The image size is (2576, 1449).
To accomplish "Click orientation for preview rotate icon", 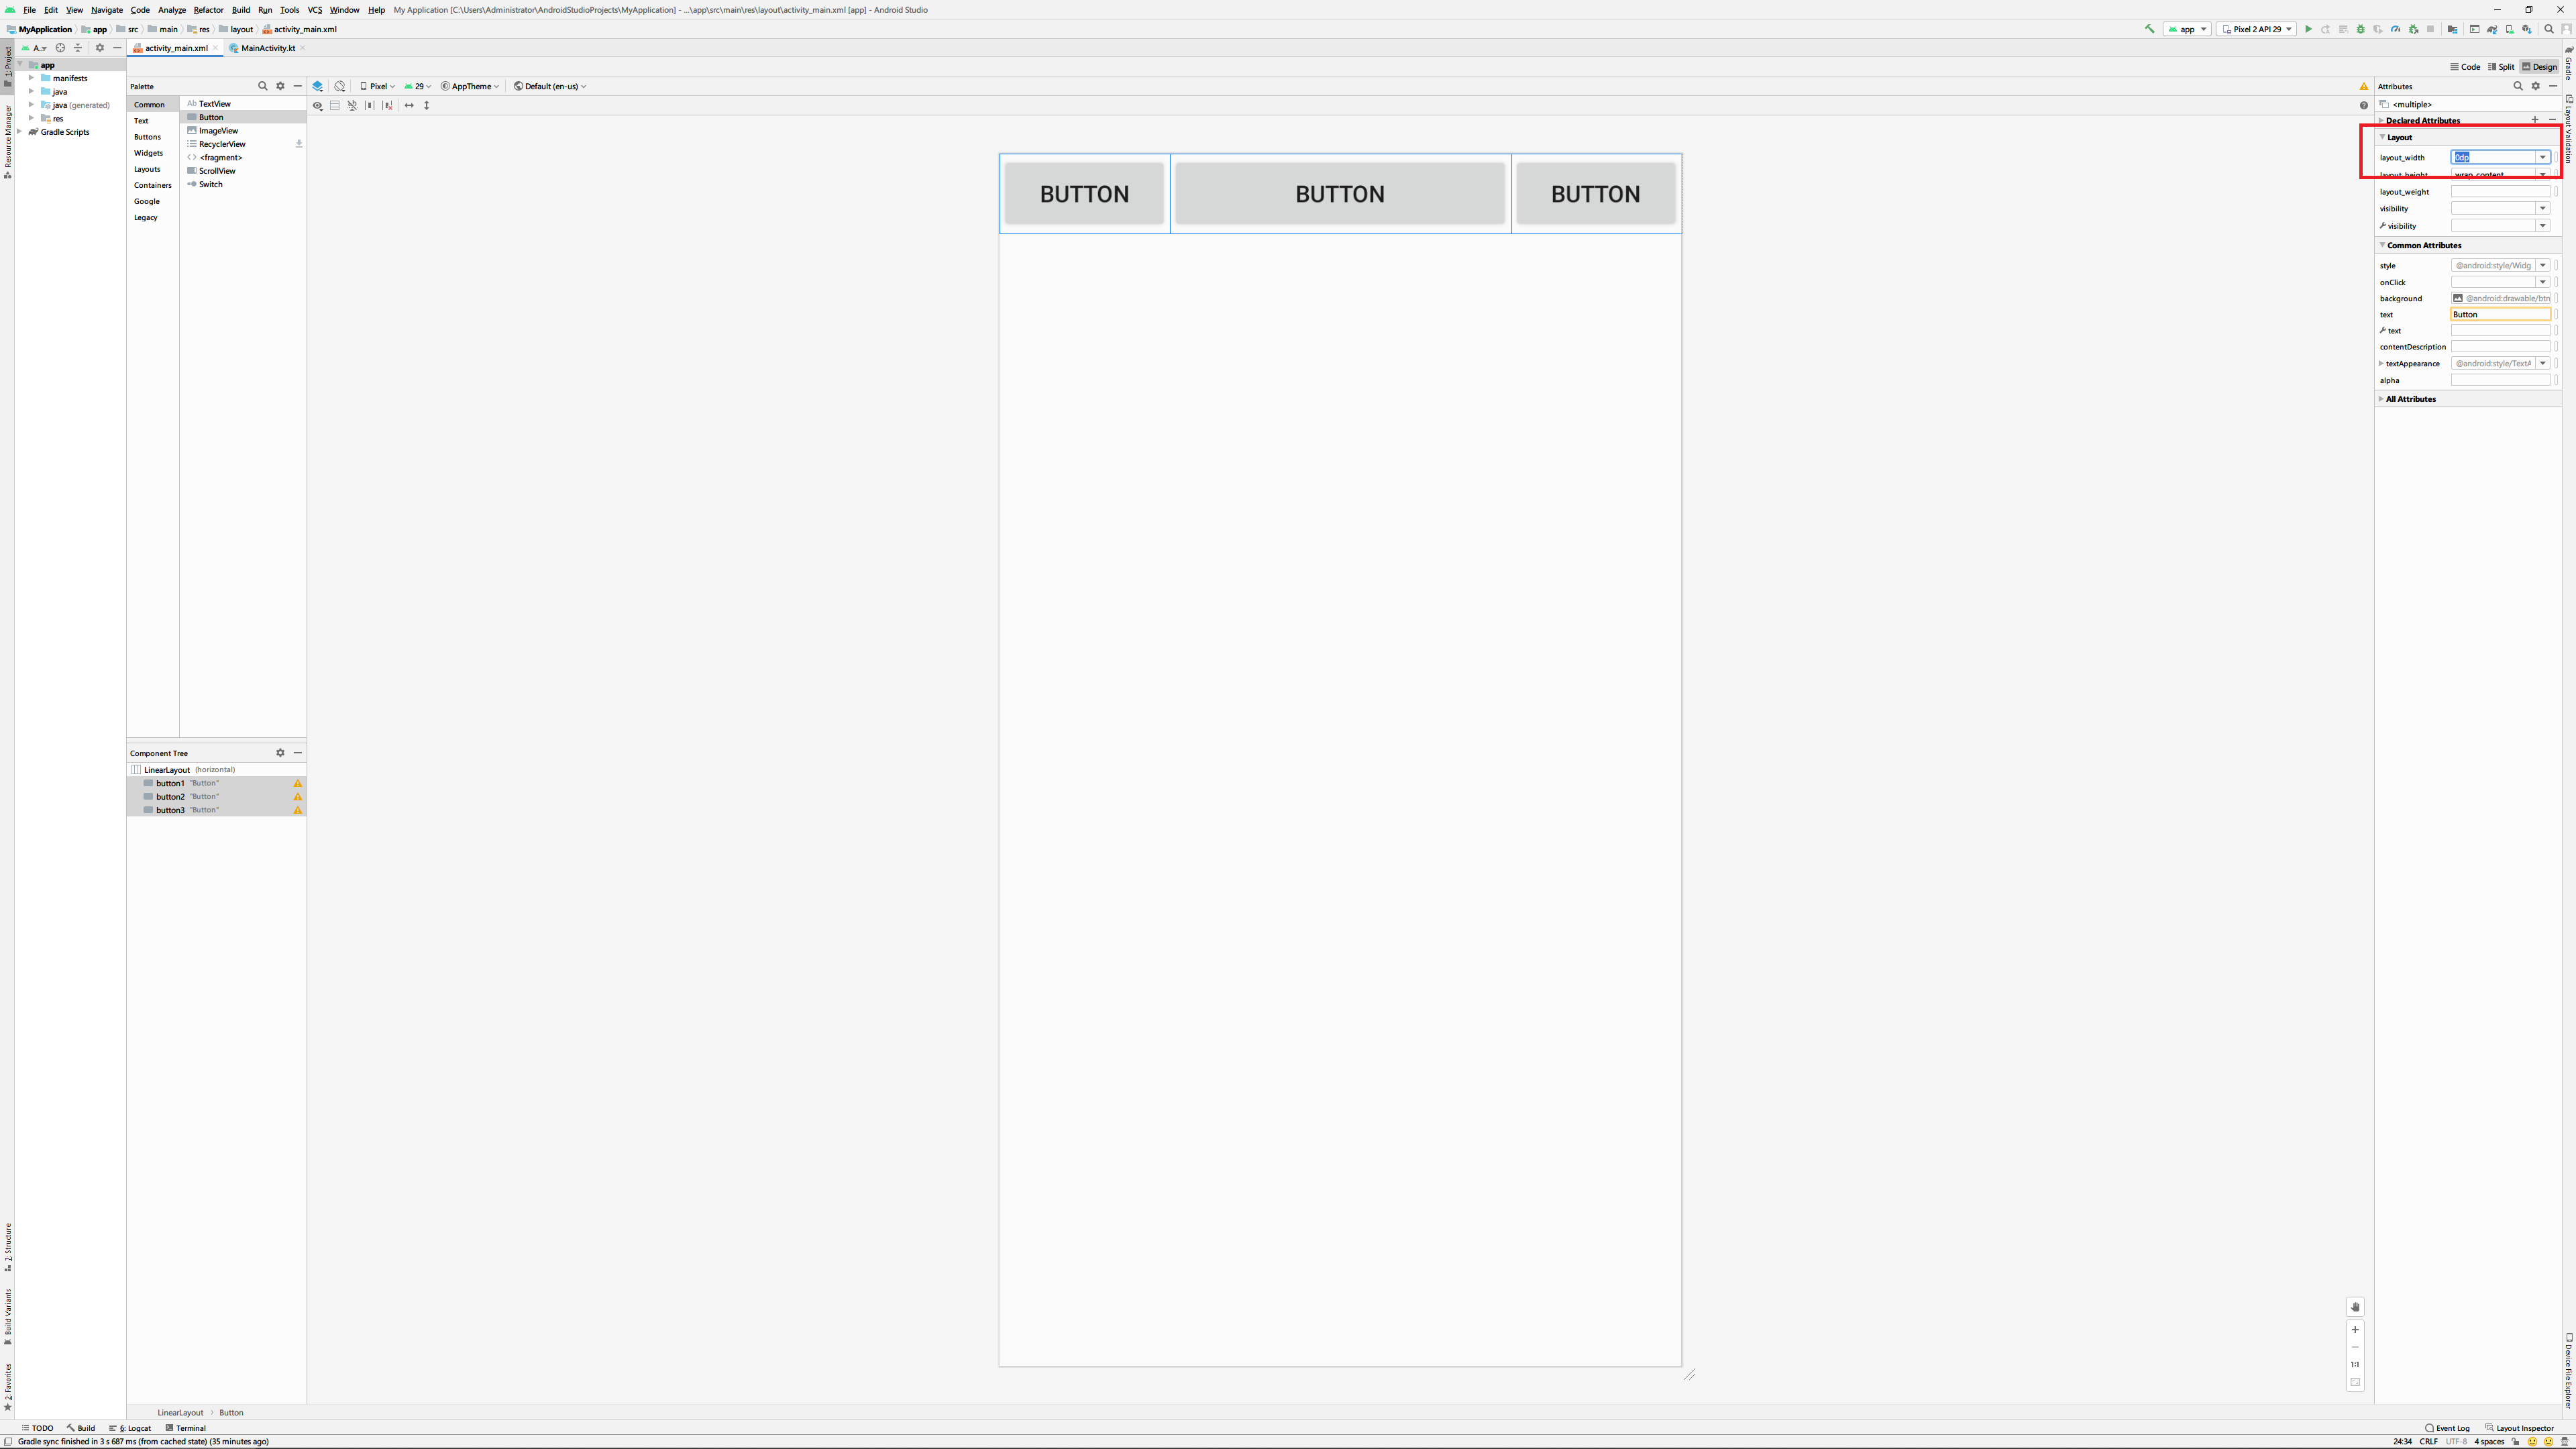I will click(340, 86).
